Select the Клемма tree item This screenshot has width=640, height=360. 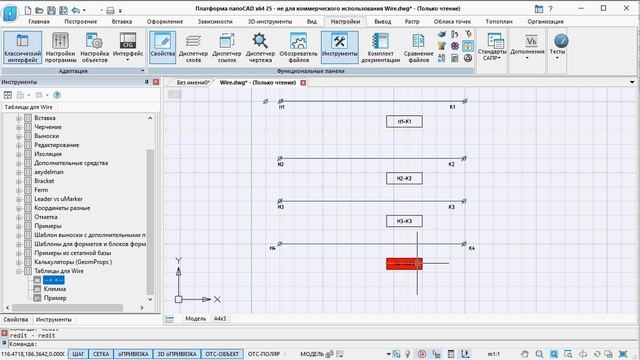click(55, 289)
